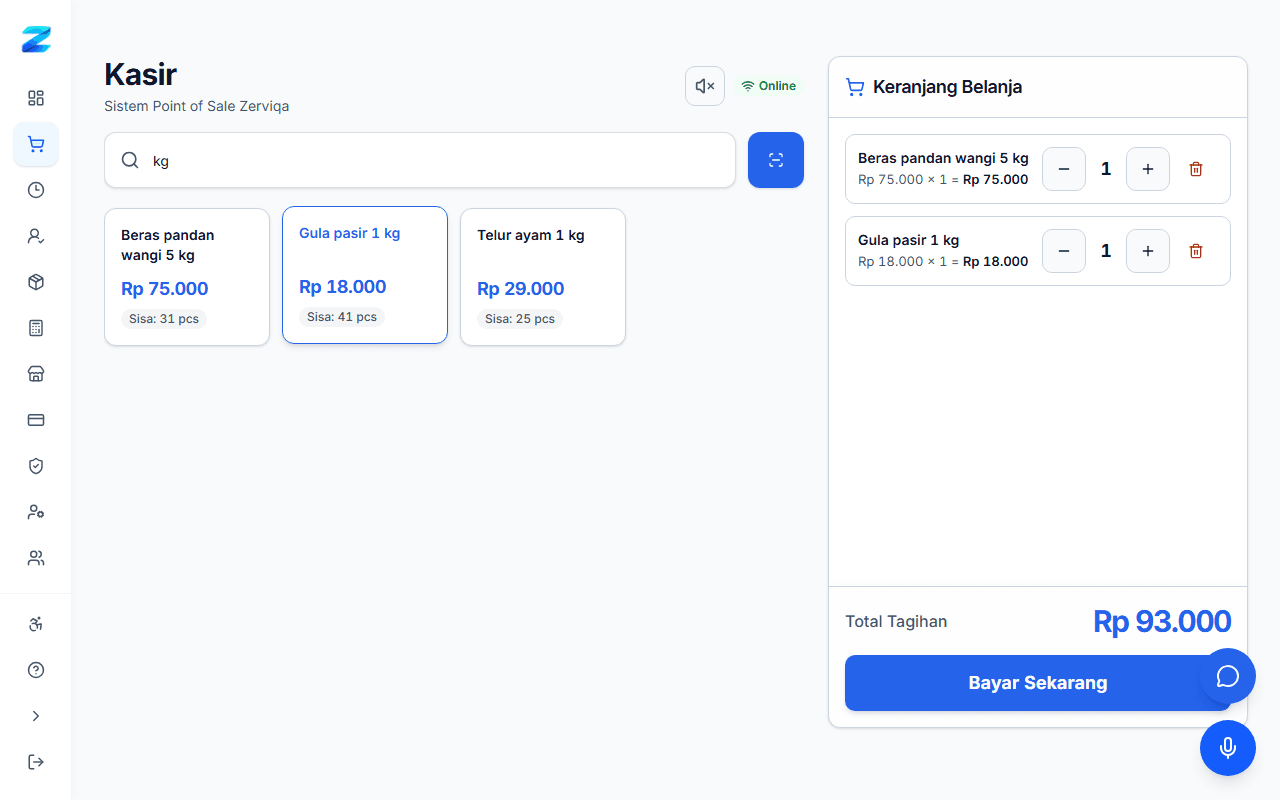Open the products box icon in sidebar
1280x800 pixels.
tap(36, 282)
